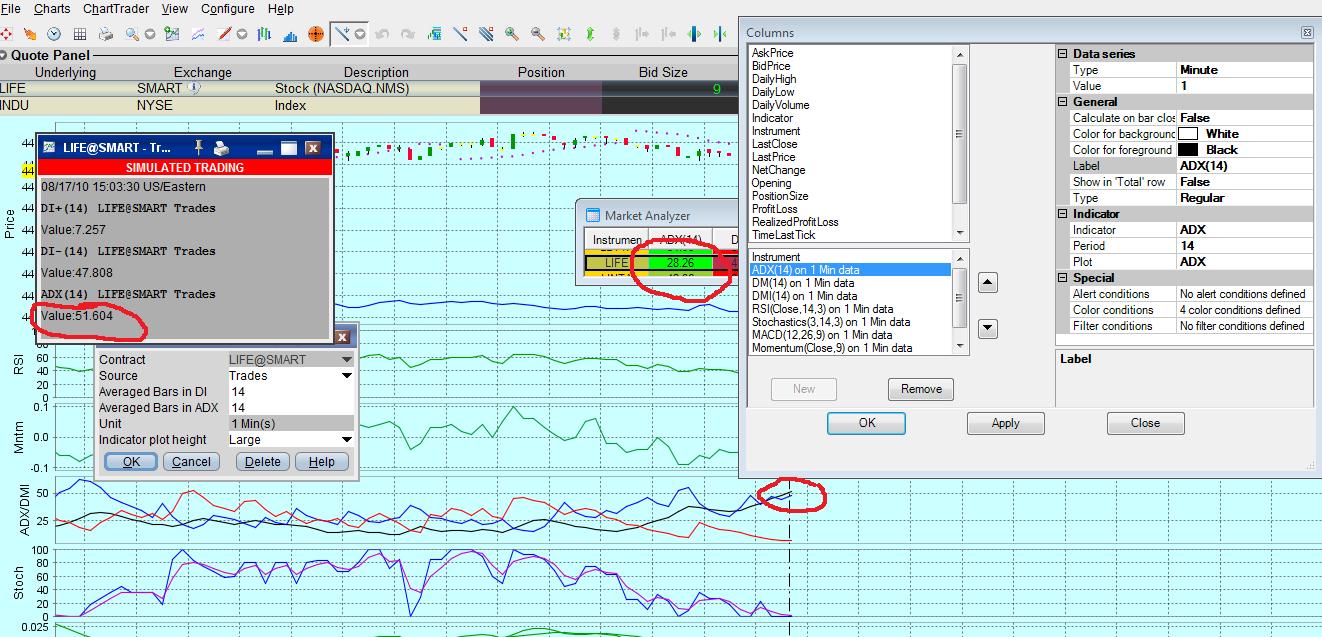This screenshot has height=637, width=1322.
Task: Click Apply button in Columns dialog
Action: pyautogui.click(x=1005, y=423)
